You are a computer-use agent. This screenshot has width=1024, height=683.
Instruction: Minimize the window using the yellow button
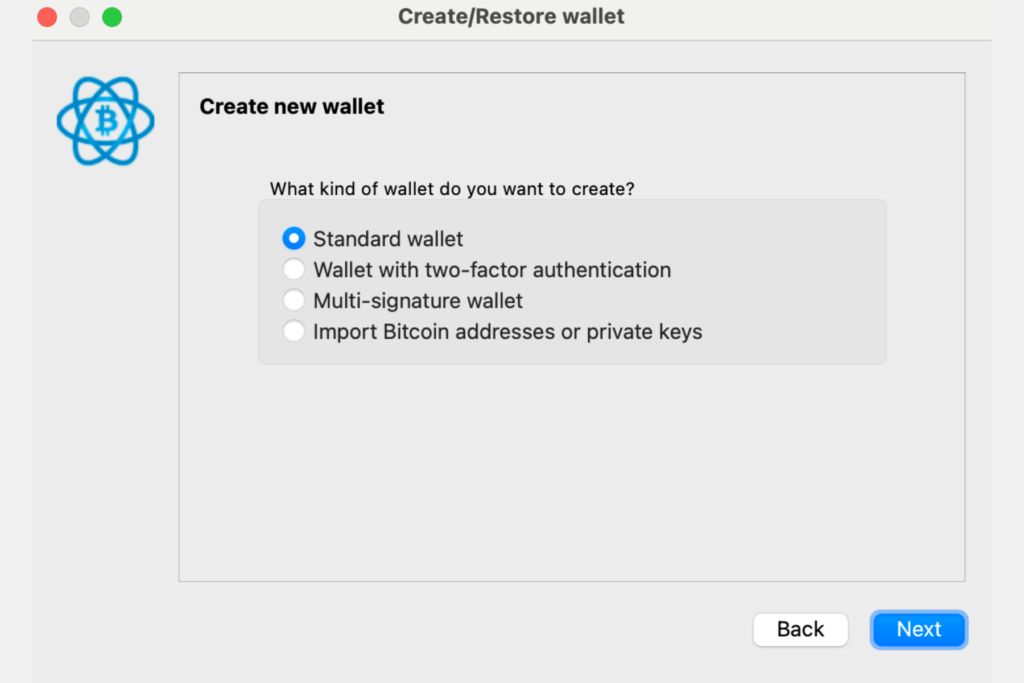coord(79,17)
